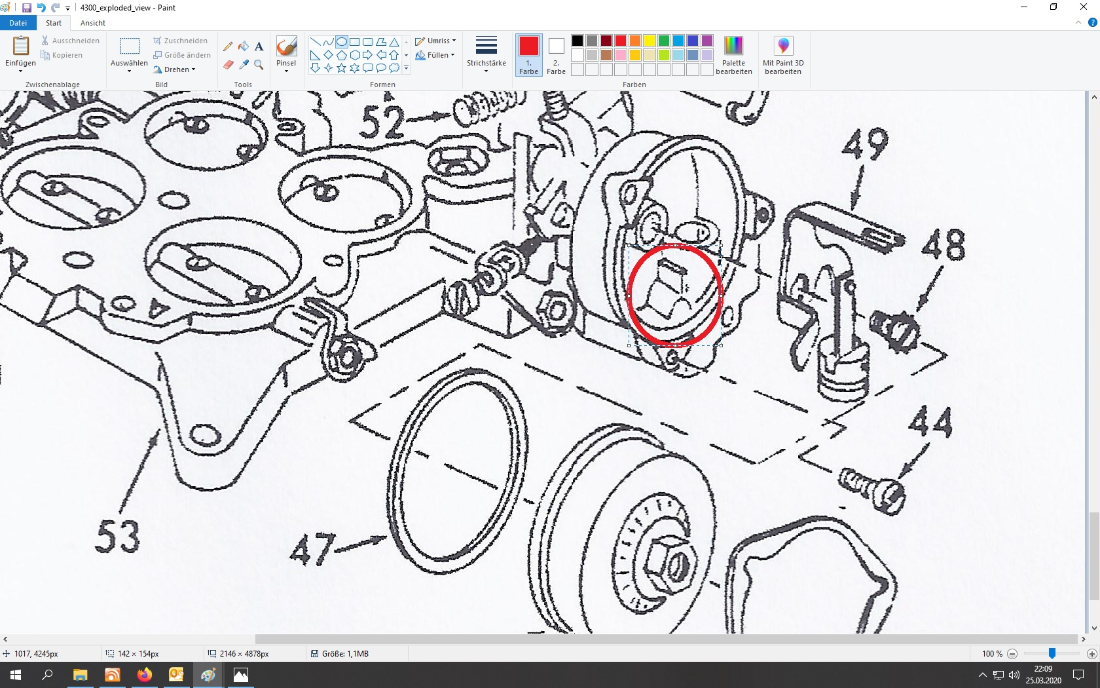Expand the Drehen rotate menu
This screenshot has width=1100, height=688.
pos(175,69)
